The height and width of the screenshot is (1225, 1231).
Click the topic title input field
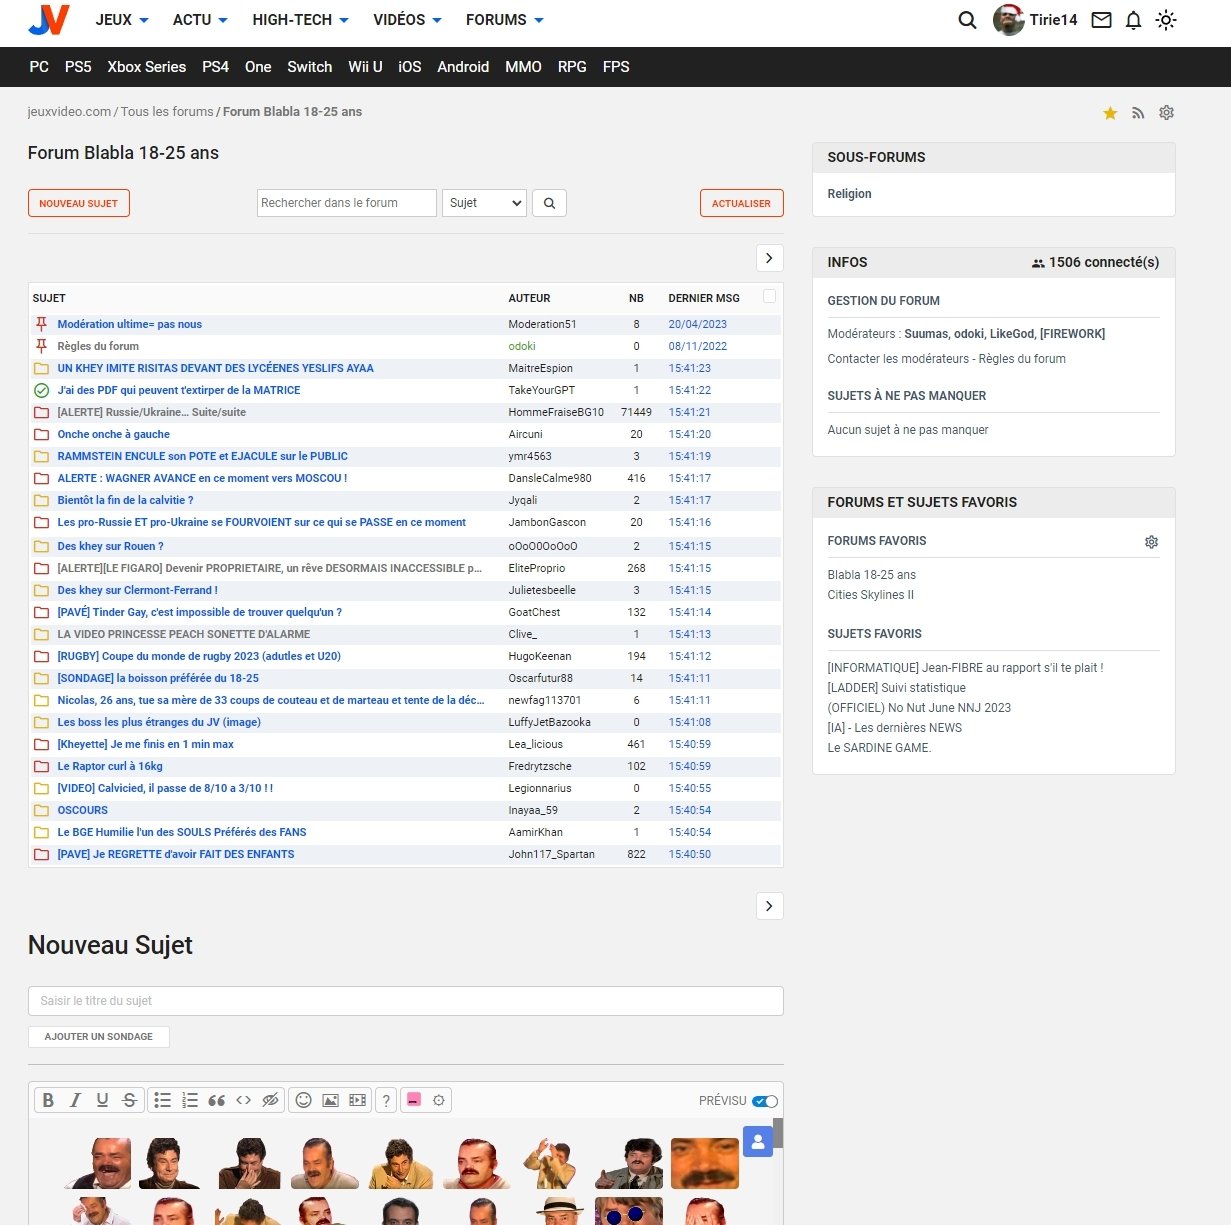point(405,1001)
